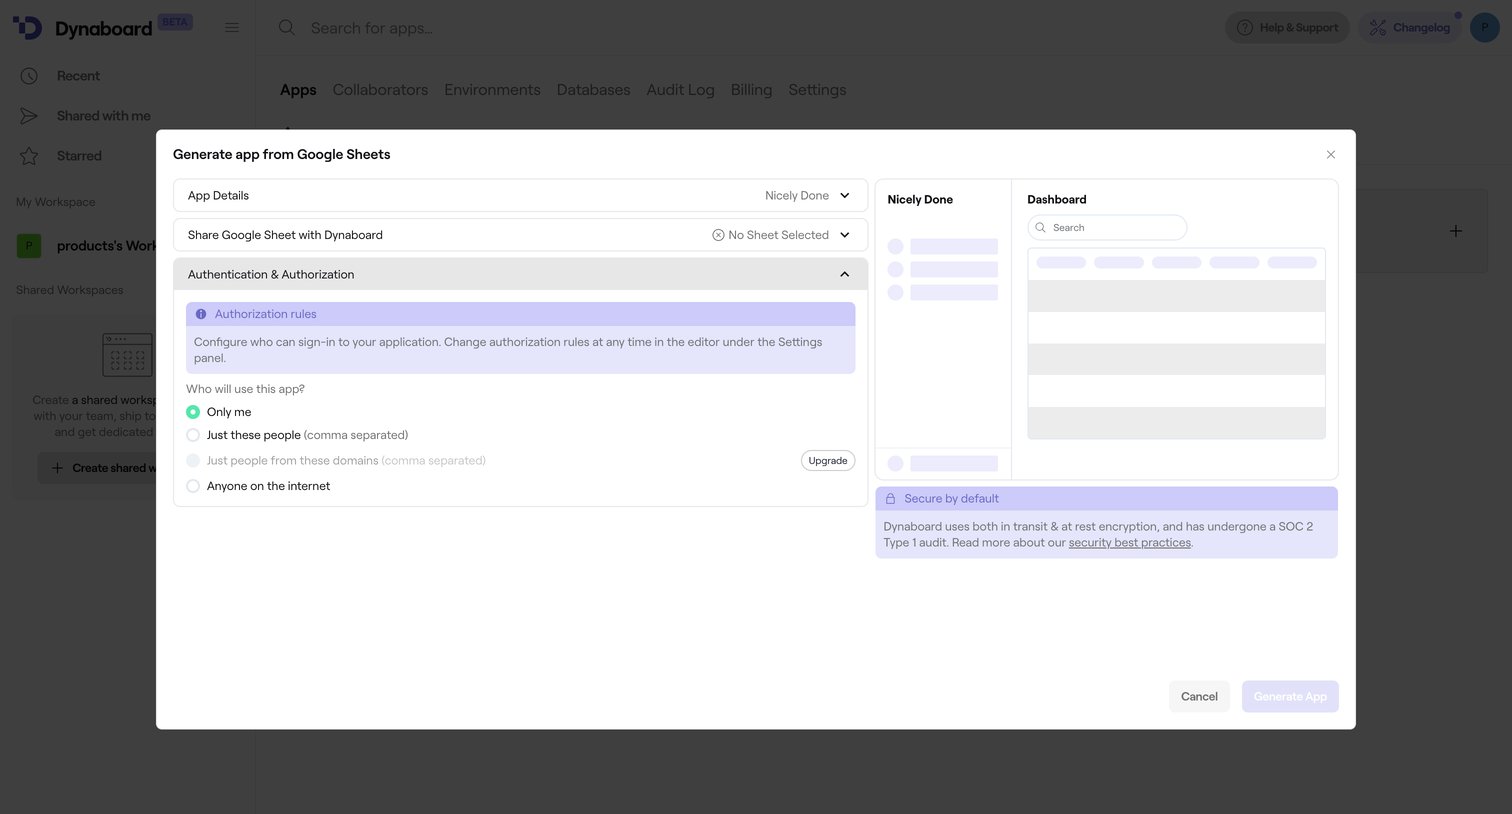This screenshot has width=1512, height=814.
Task: Open the Changelog button
Action: tap(1409, 28)
